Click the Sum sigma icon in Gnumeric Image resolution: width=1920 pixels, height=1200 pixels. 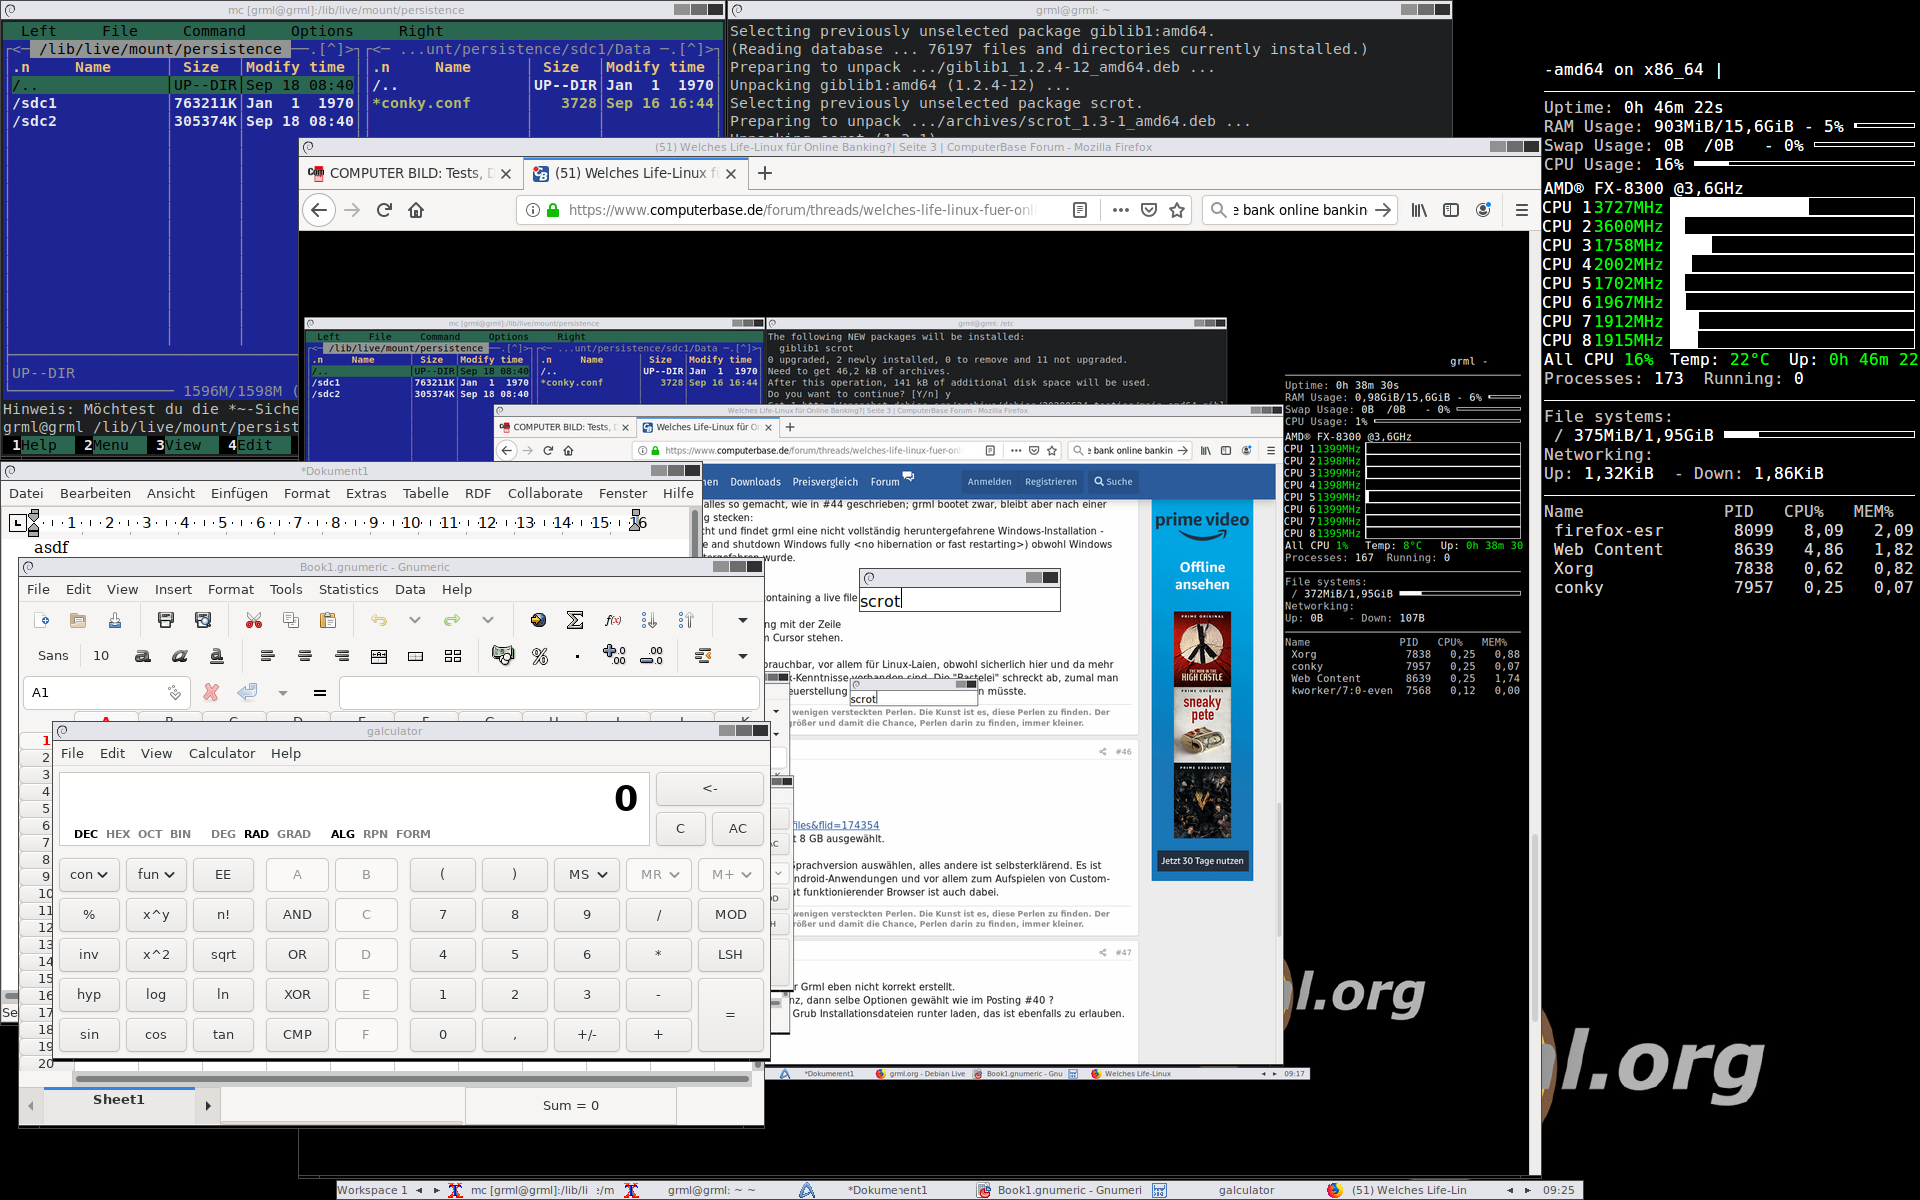[575, 621]
